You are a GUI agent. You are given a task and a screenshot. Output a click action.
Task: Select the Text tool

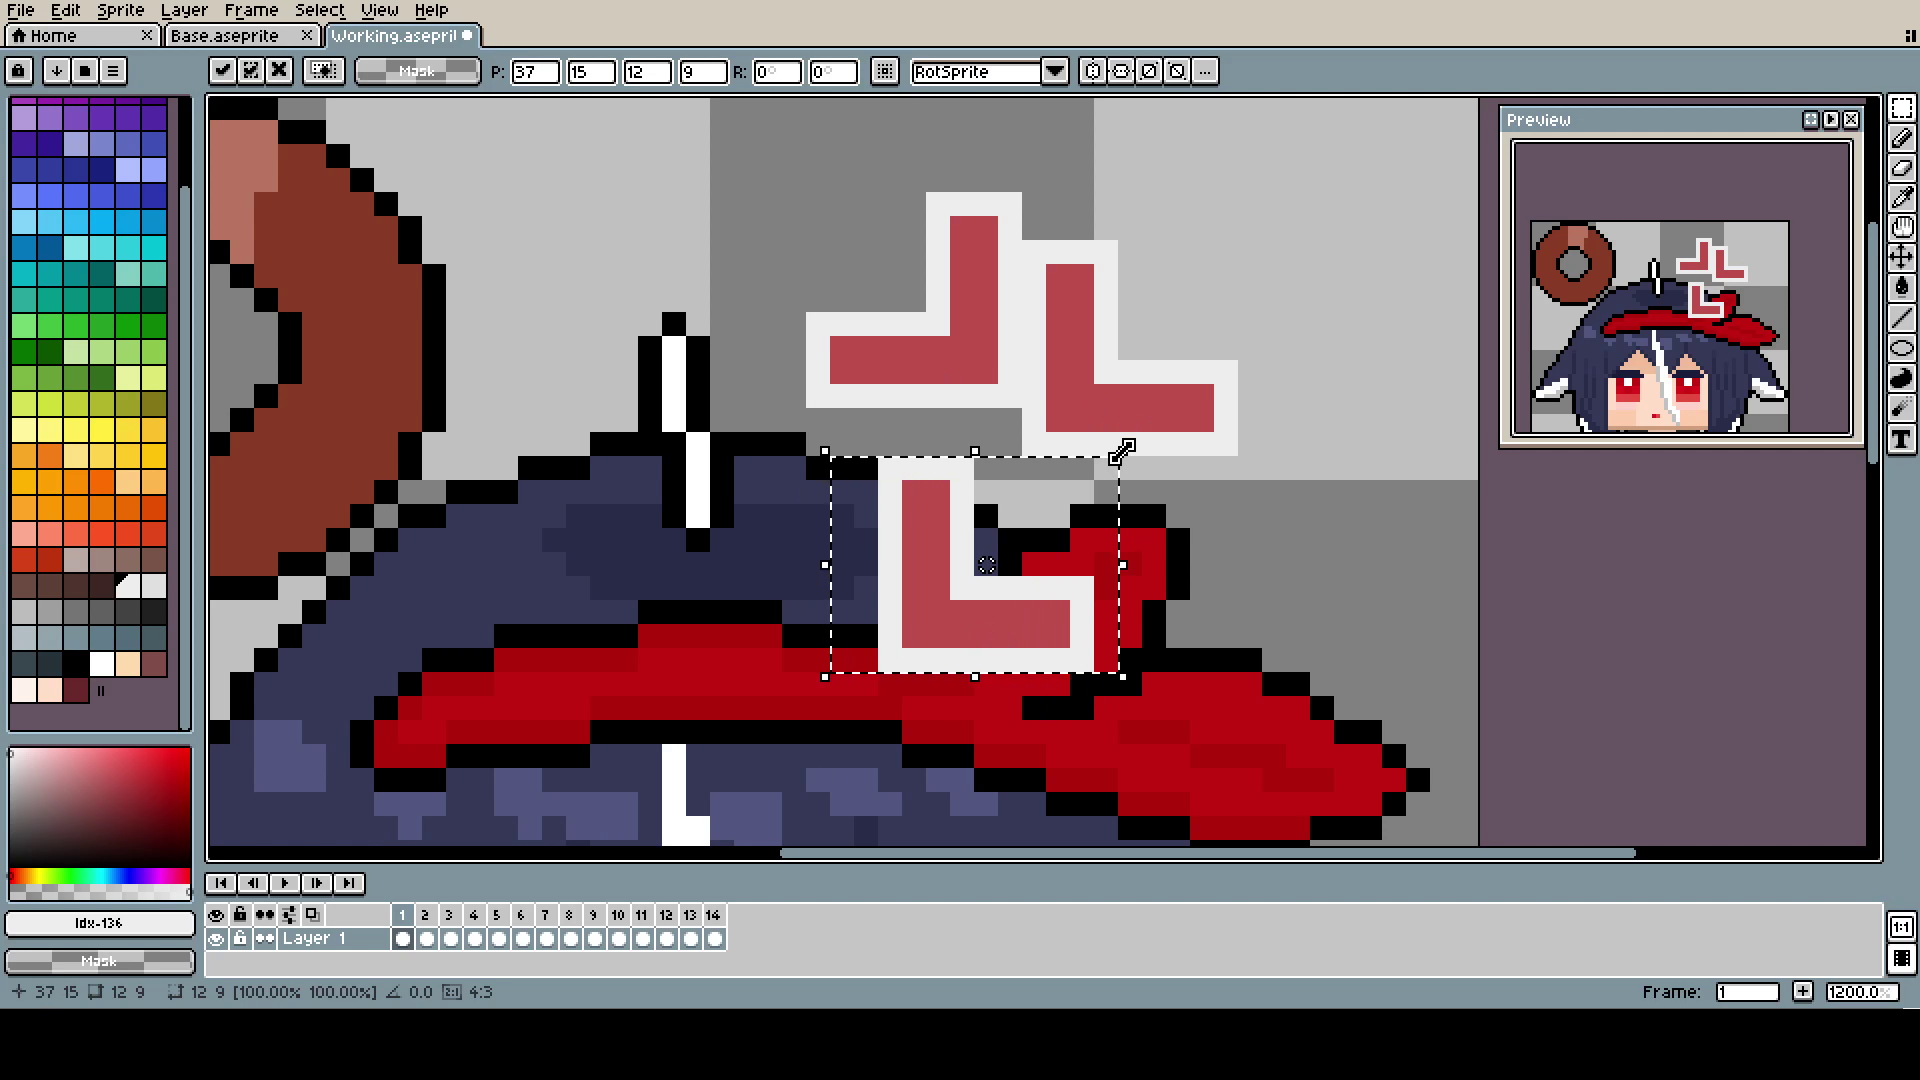click(x=1902, y=439)
